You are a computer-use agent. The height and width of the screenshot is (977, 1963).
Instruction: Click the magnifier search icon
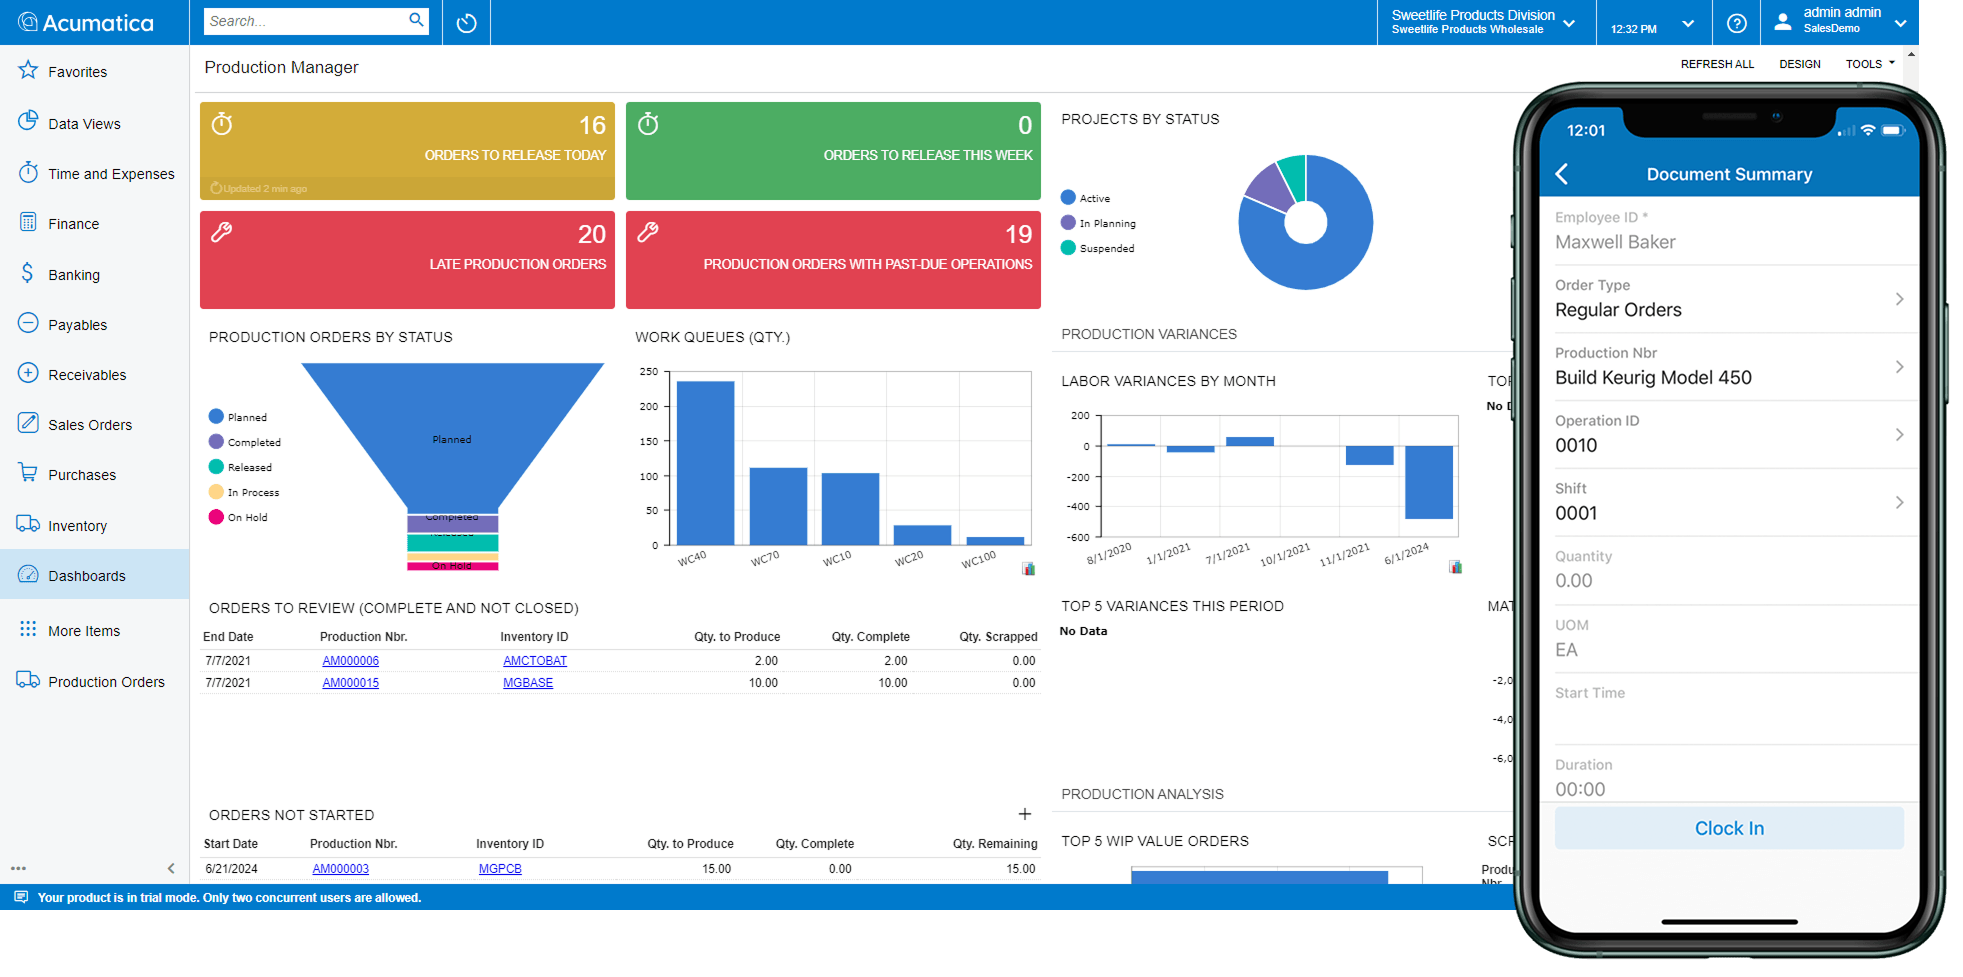pos(416,20)
